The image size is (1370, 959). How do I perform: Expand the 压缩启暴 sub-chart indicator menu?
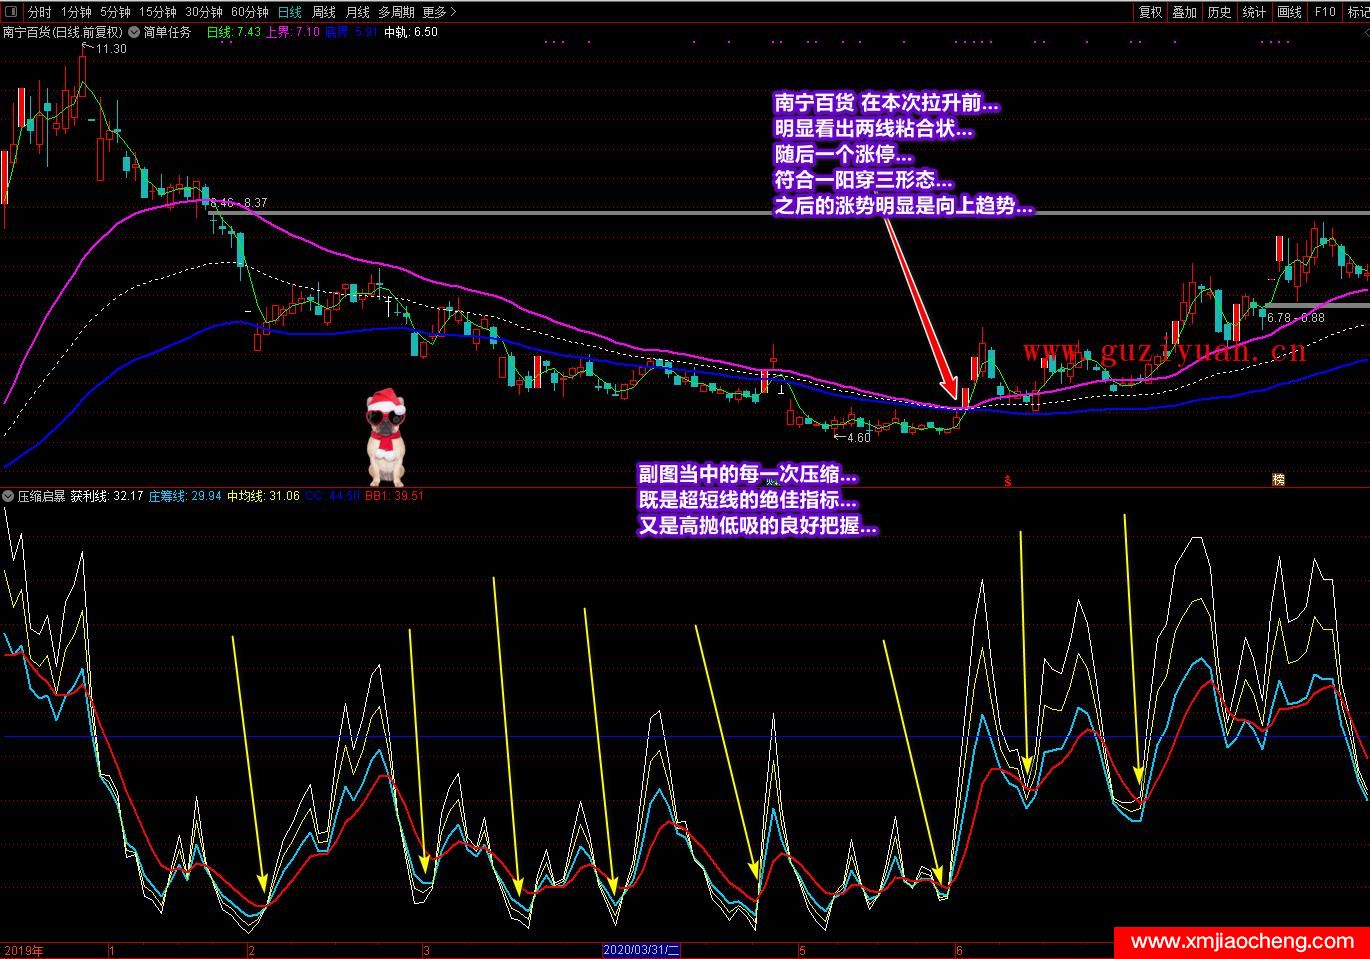[9, 496]
